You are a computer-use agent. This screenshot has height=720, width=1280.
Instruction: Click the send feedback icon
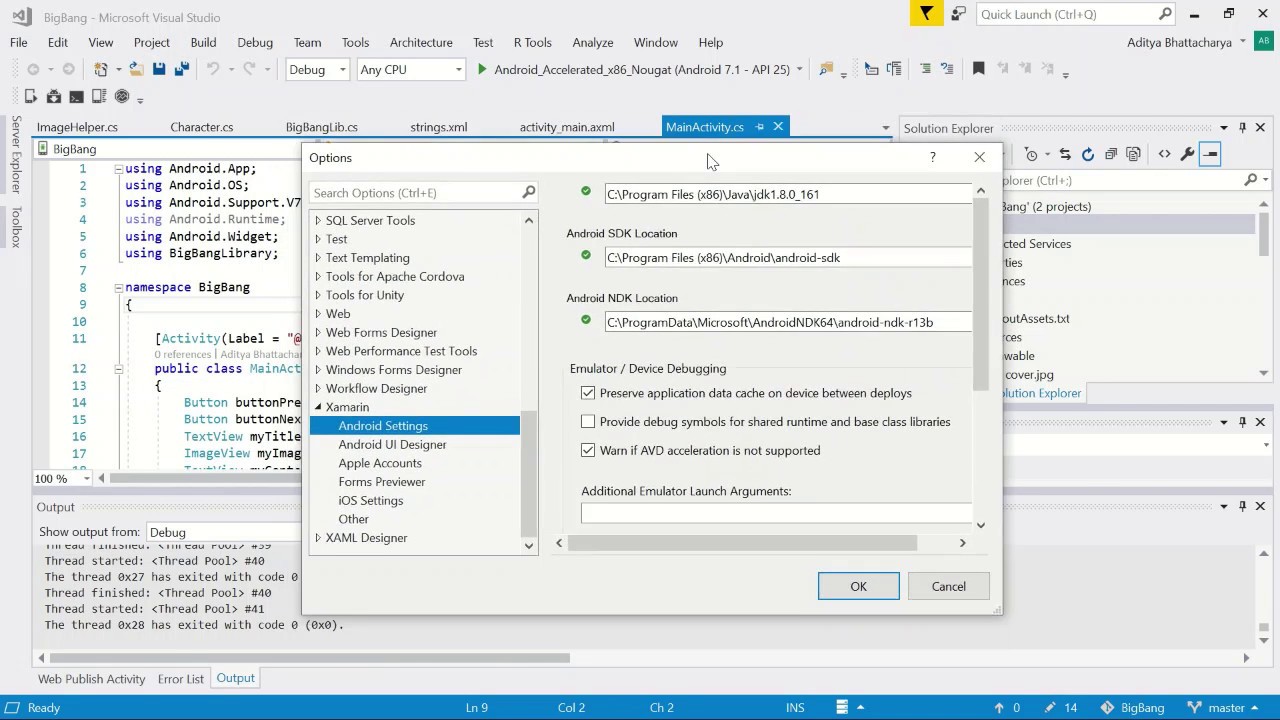pyautogui.click(x=958, y=14)
